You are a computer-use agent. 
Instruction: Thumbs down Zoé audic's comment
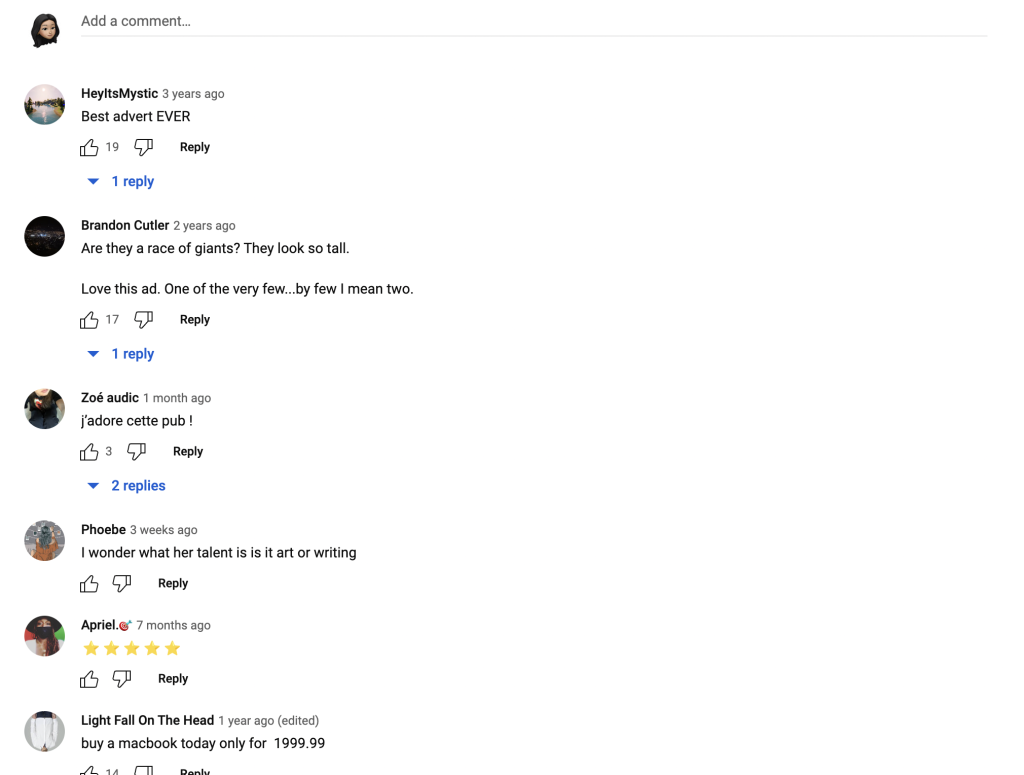136,452
